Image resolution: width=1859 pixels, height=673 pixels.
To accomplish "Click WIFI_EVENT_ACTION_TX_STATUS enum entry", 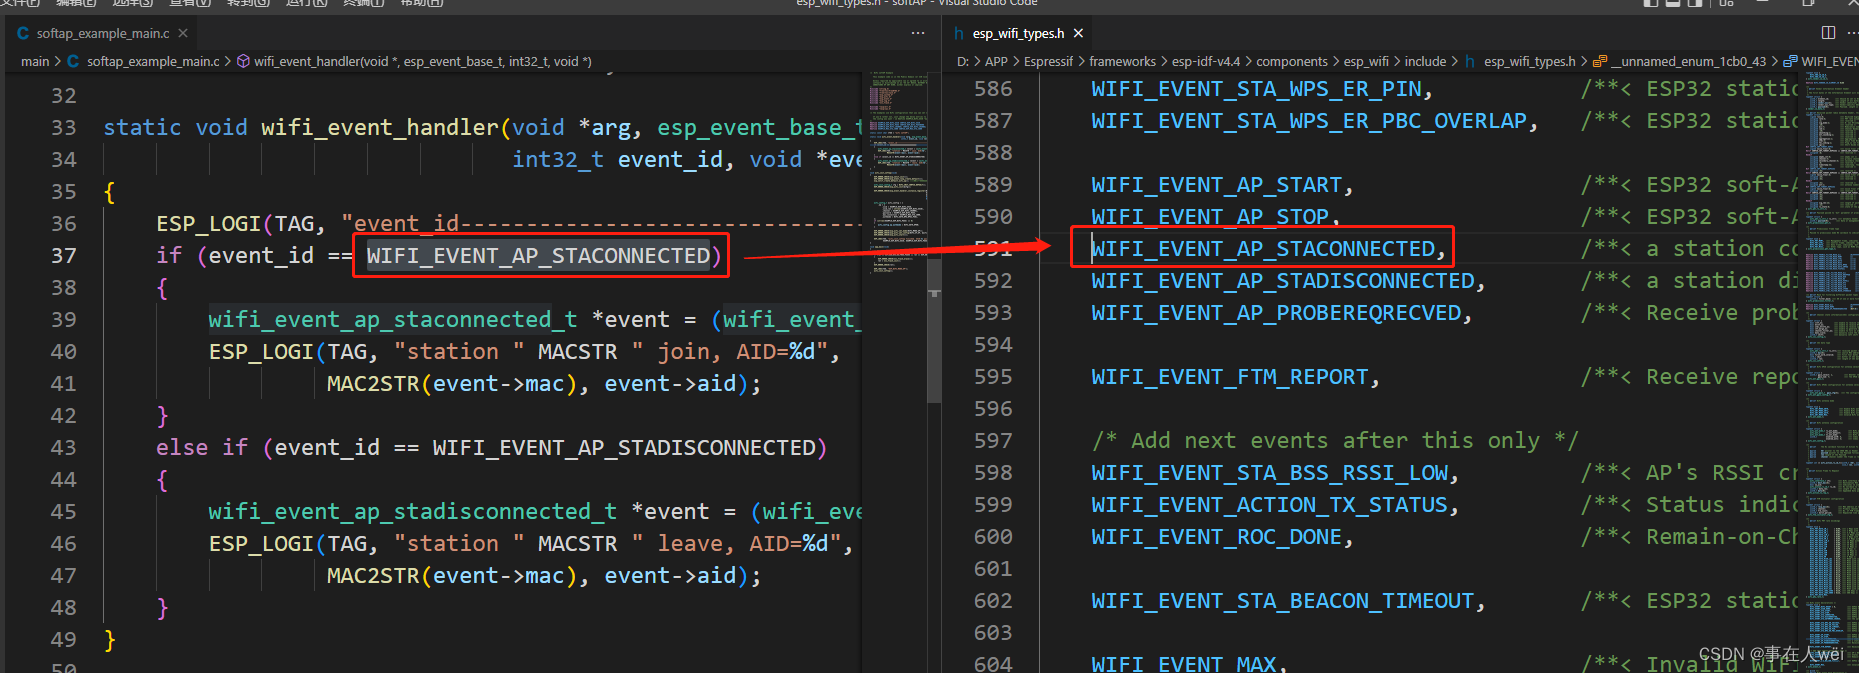I will 1269,505.
